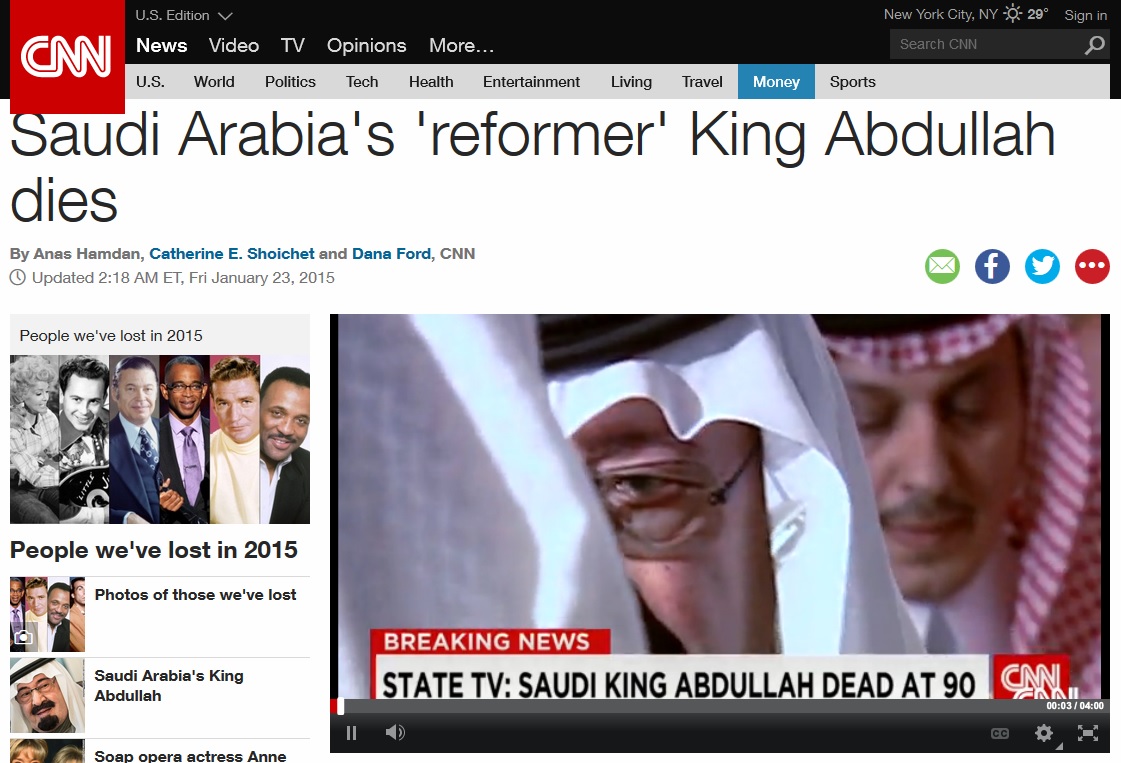Viewport: 1121px width, 763px height.
Task: Mute the video volume
Action: tap(395, 732)
